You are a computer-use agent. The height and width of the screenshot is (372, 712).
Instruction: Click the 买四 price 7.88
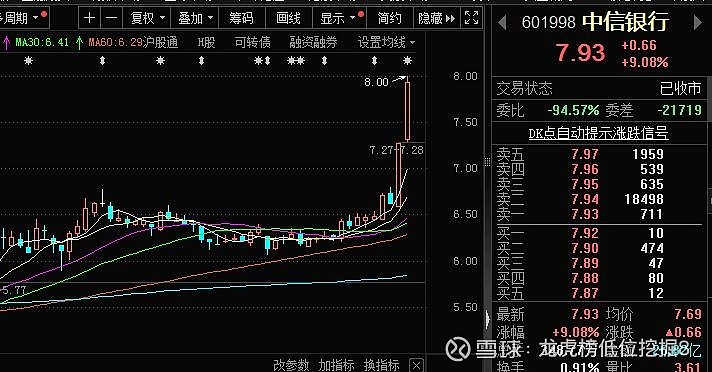pyautogui.click(x=585, y=278)
